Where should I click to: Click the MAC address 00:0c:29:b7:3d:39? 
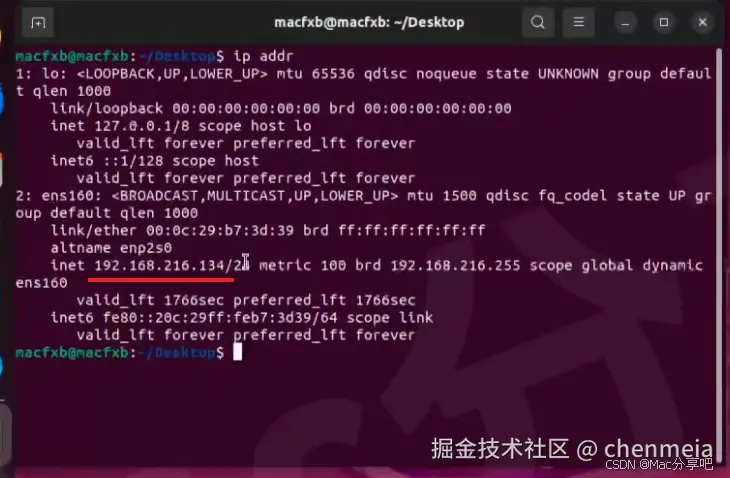220,230
